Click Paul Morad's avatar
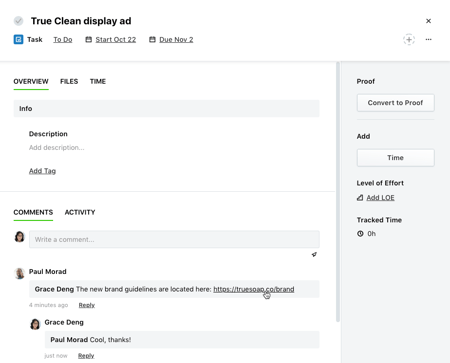The image size is (450, 363). pyautogui.click(x=20, y=273)
